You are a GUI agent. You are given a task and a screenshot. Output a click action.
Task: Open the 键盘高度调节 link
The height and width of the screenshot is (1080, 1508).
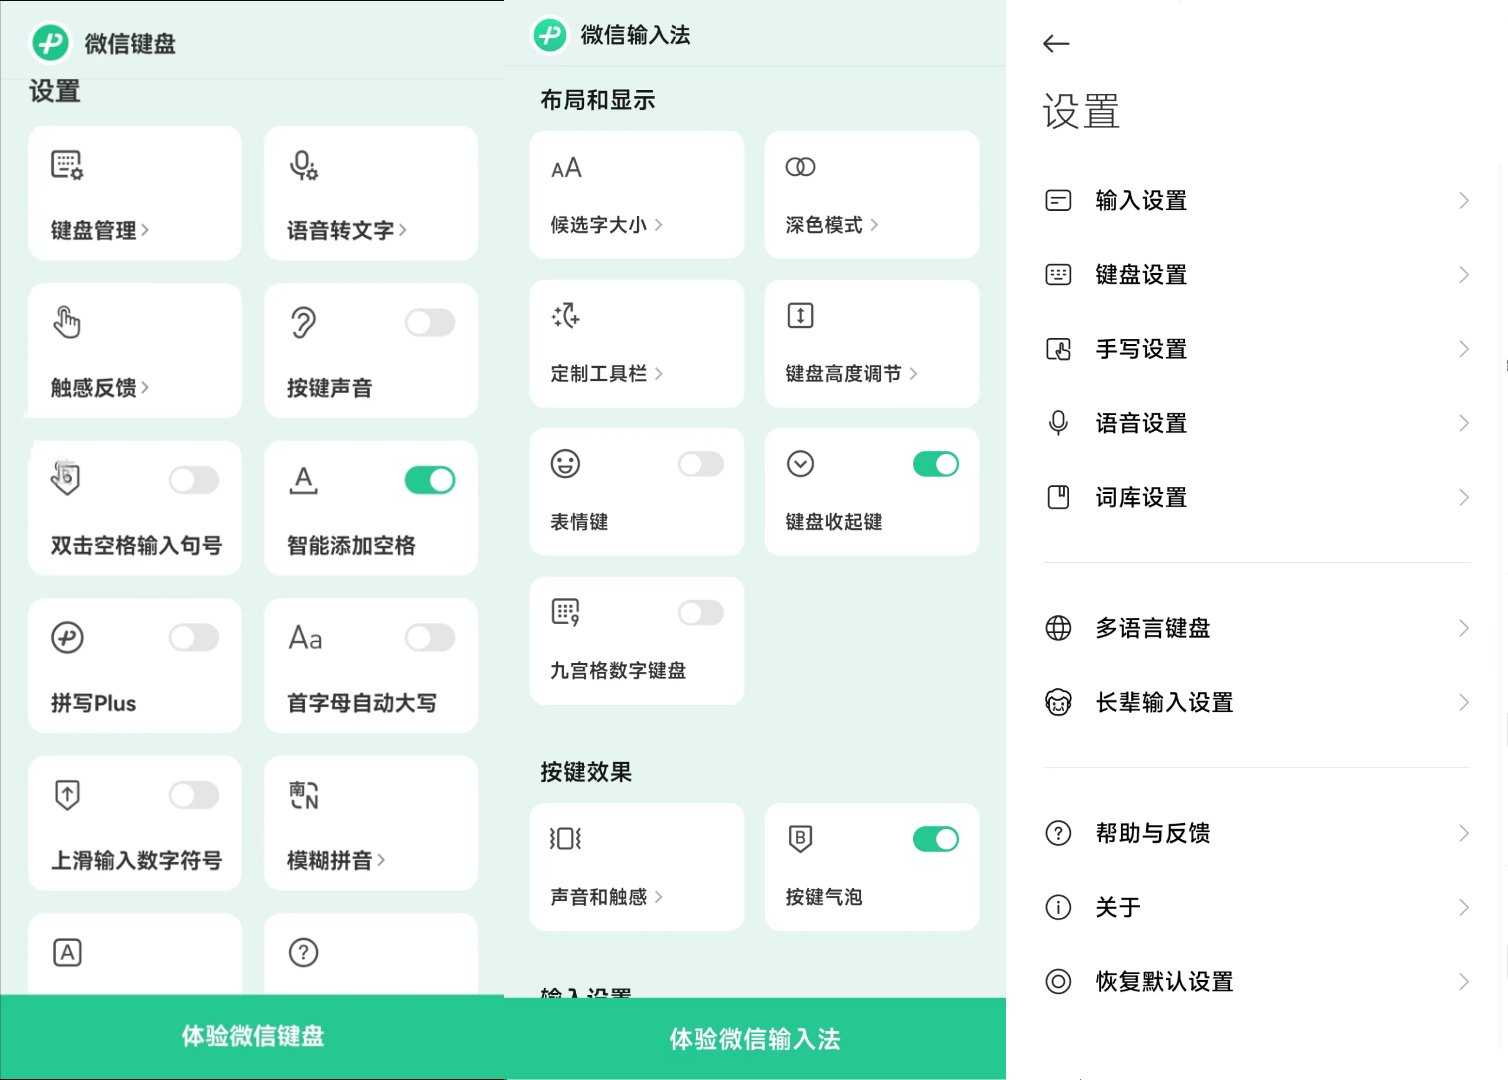851,373
